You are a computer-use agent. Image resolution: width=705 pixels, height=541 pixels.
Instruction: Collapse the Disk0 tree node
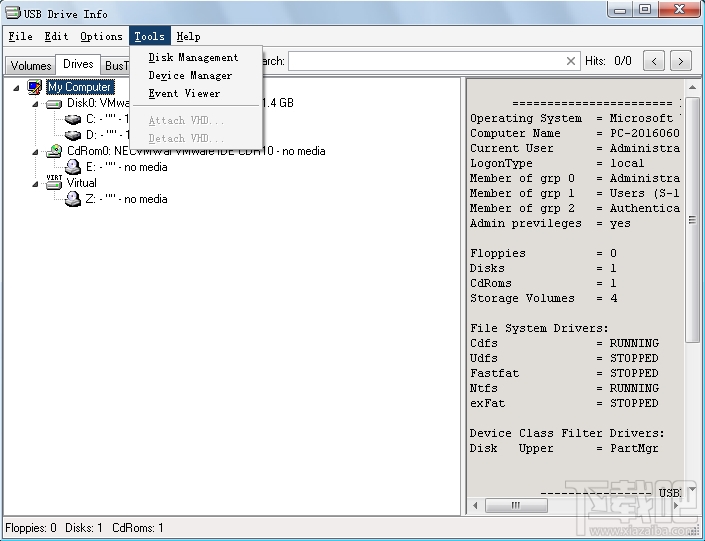[x=35, y=104]
